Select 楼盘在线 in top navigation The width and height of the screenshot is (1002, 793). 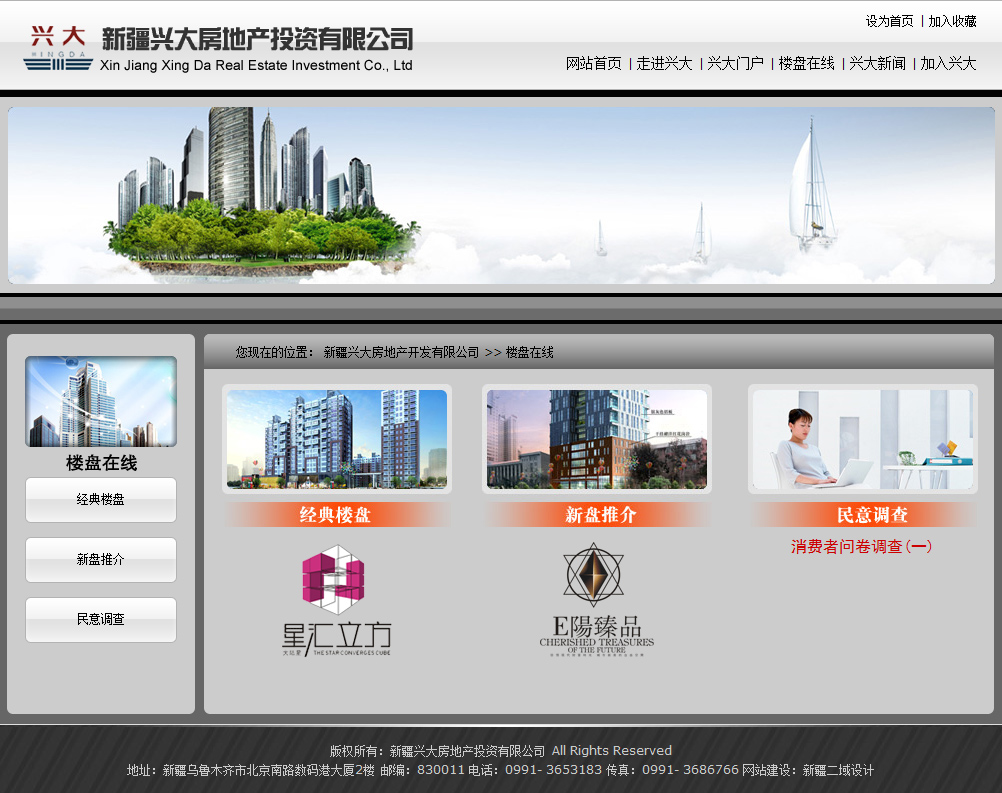click(x=807, y=64)
